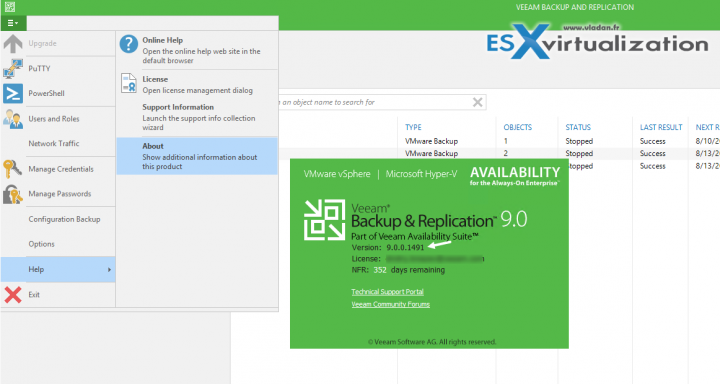
Task: Click Stopped status in second job row
Action: point(579,153)
